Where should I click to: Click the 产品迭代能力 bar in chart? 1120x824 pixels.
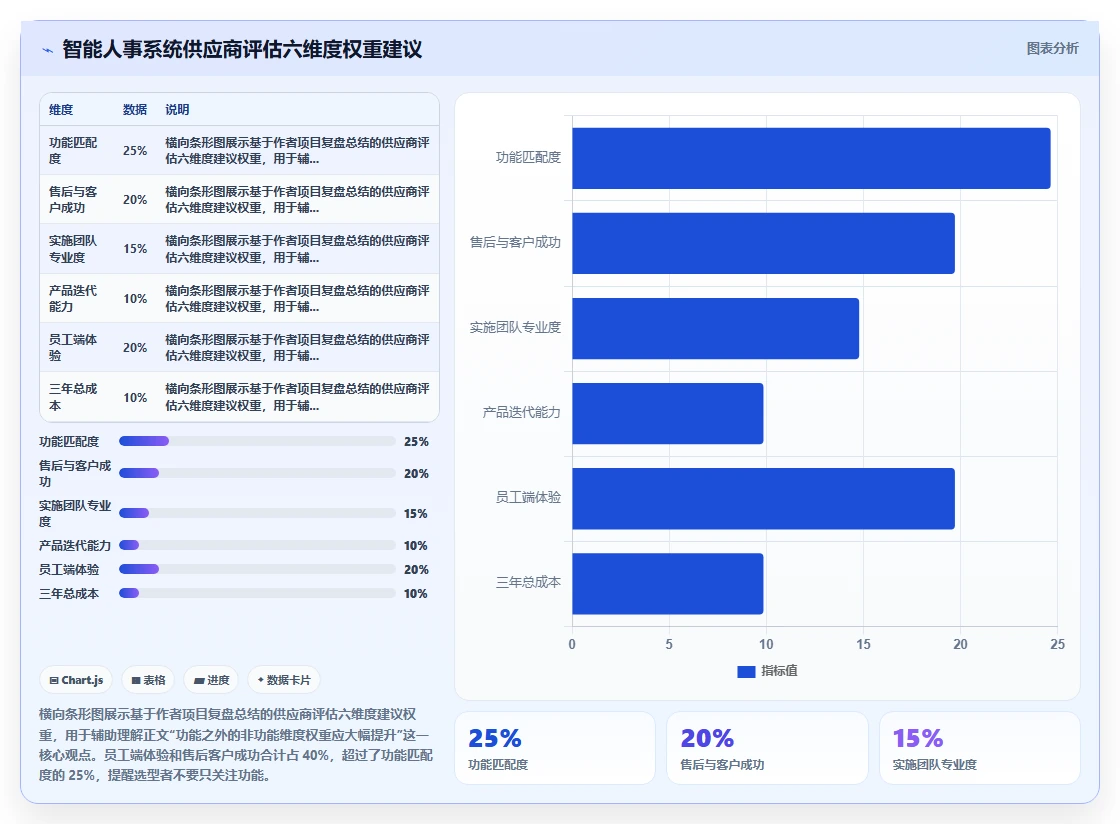coord(667,413)
